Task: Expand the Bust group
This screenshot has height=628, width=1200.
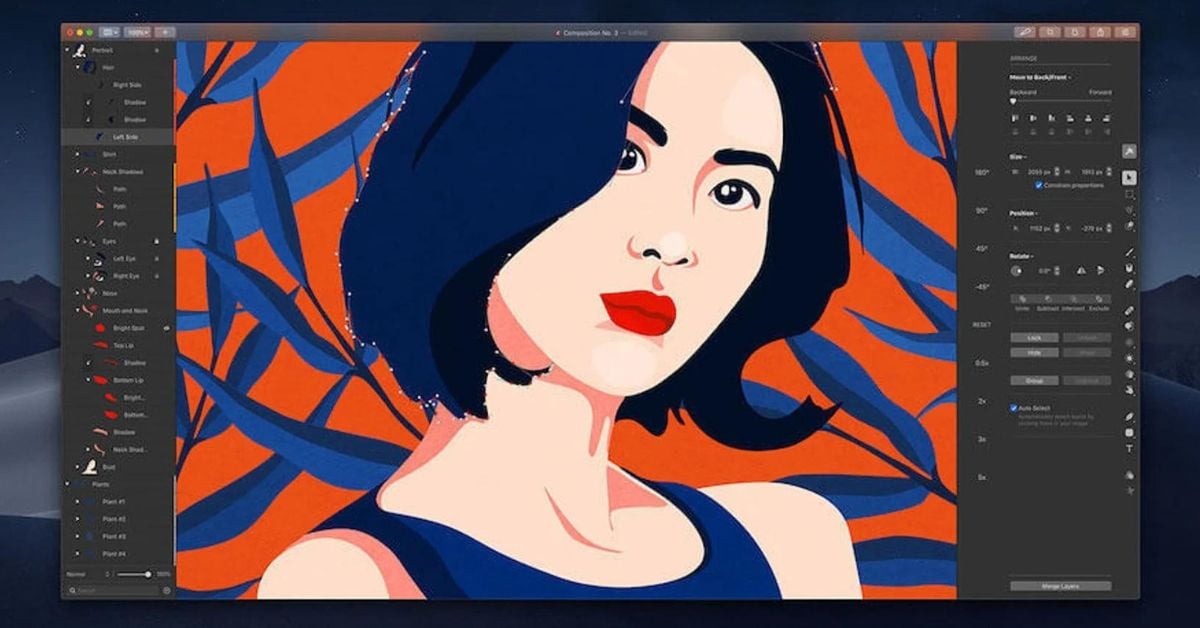Action: (x=77, y=467)
